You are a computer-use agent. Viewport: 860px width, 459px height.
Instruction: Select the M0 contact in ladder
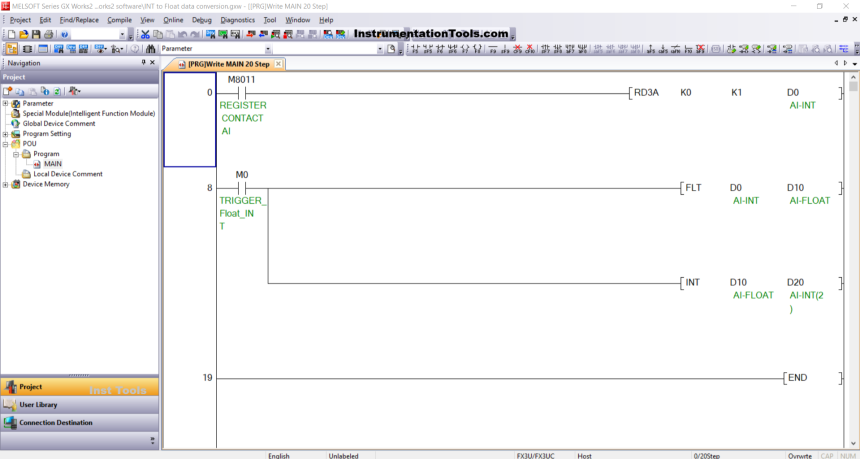(241, 187)
